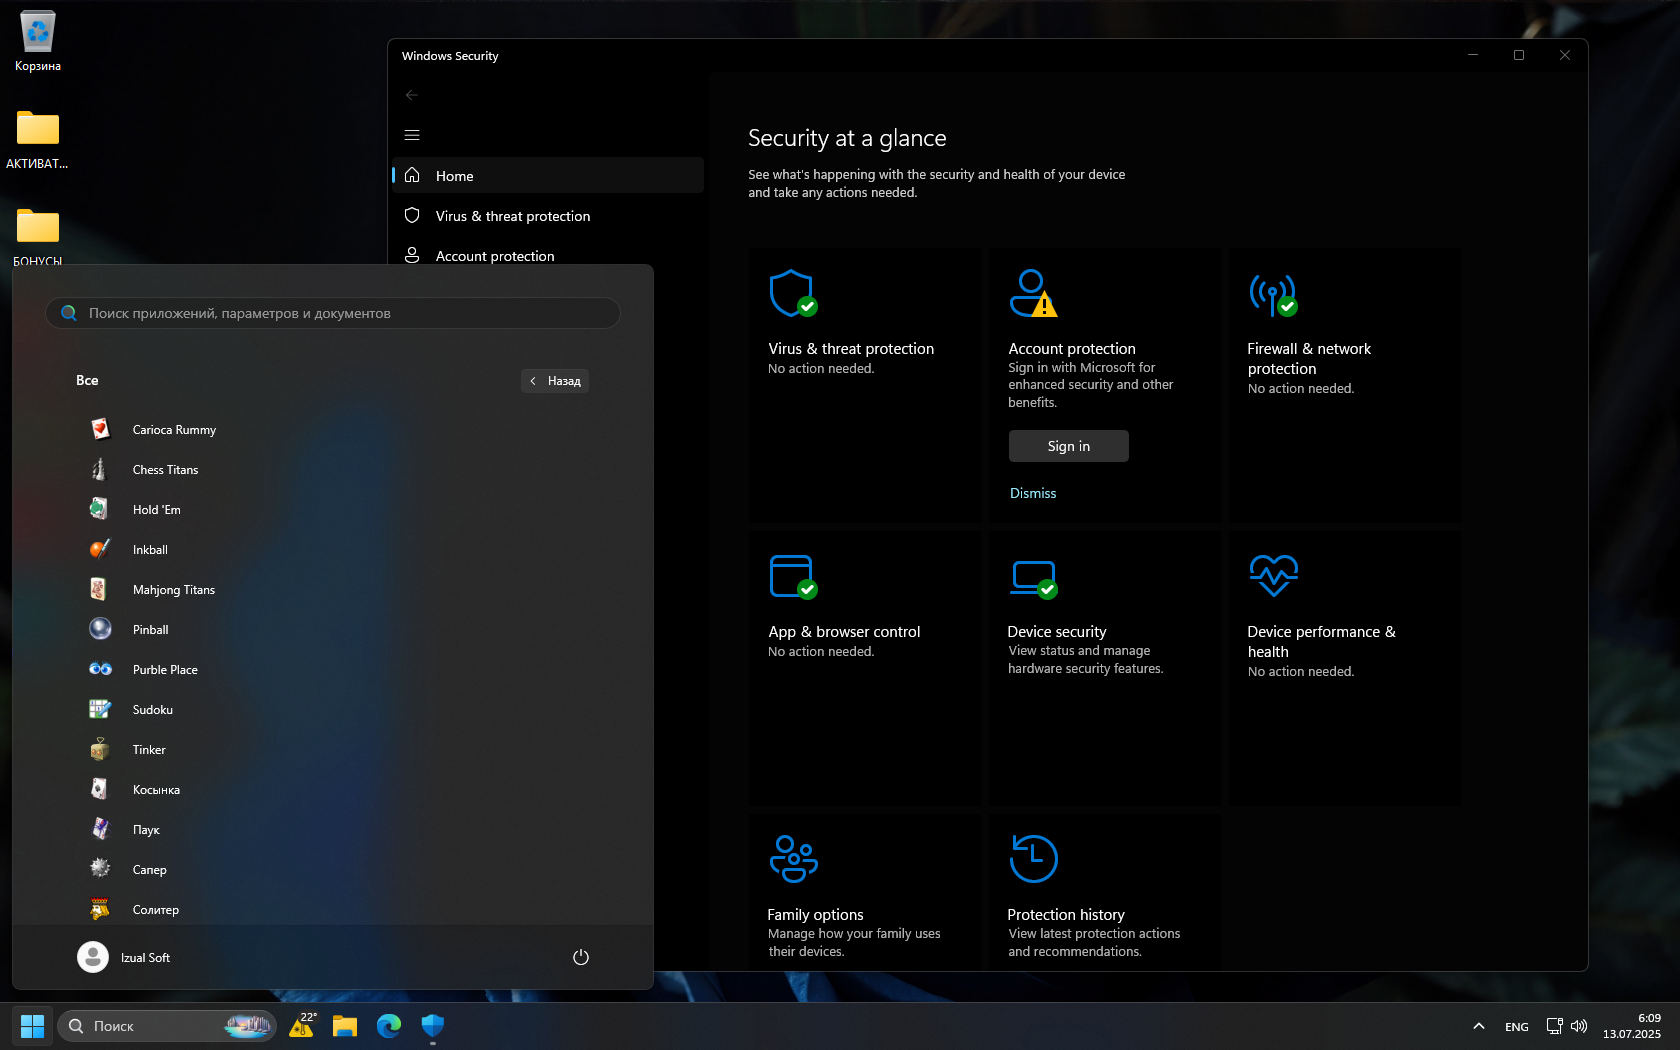This screenshot has height=1050, width=1680.
Task: Open Family options people icon
Action: tap(793, 859)
